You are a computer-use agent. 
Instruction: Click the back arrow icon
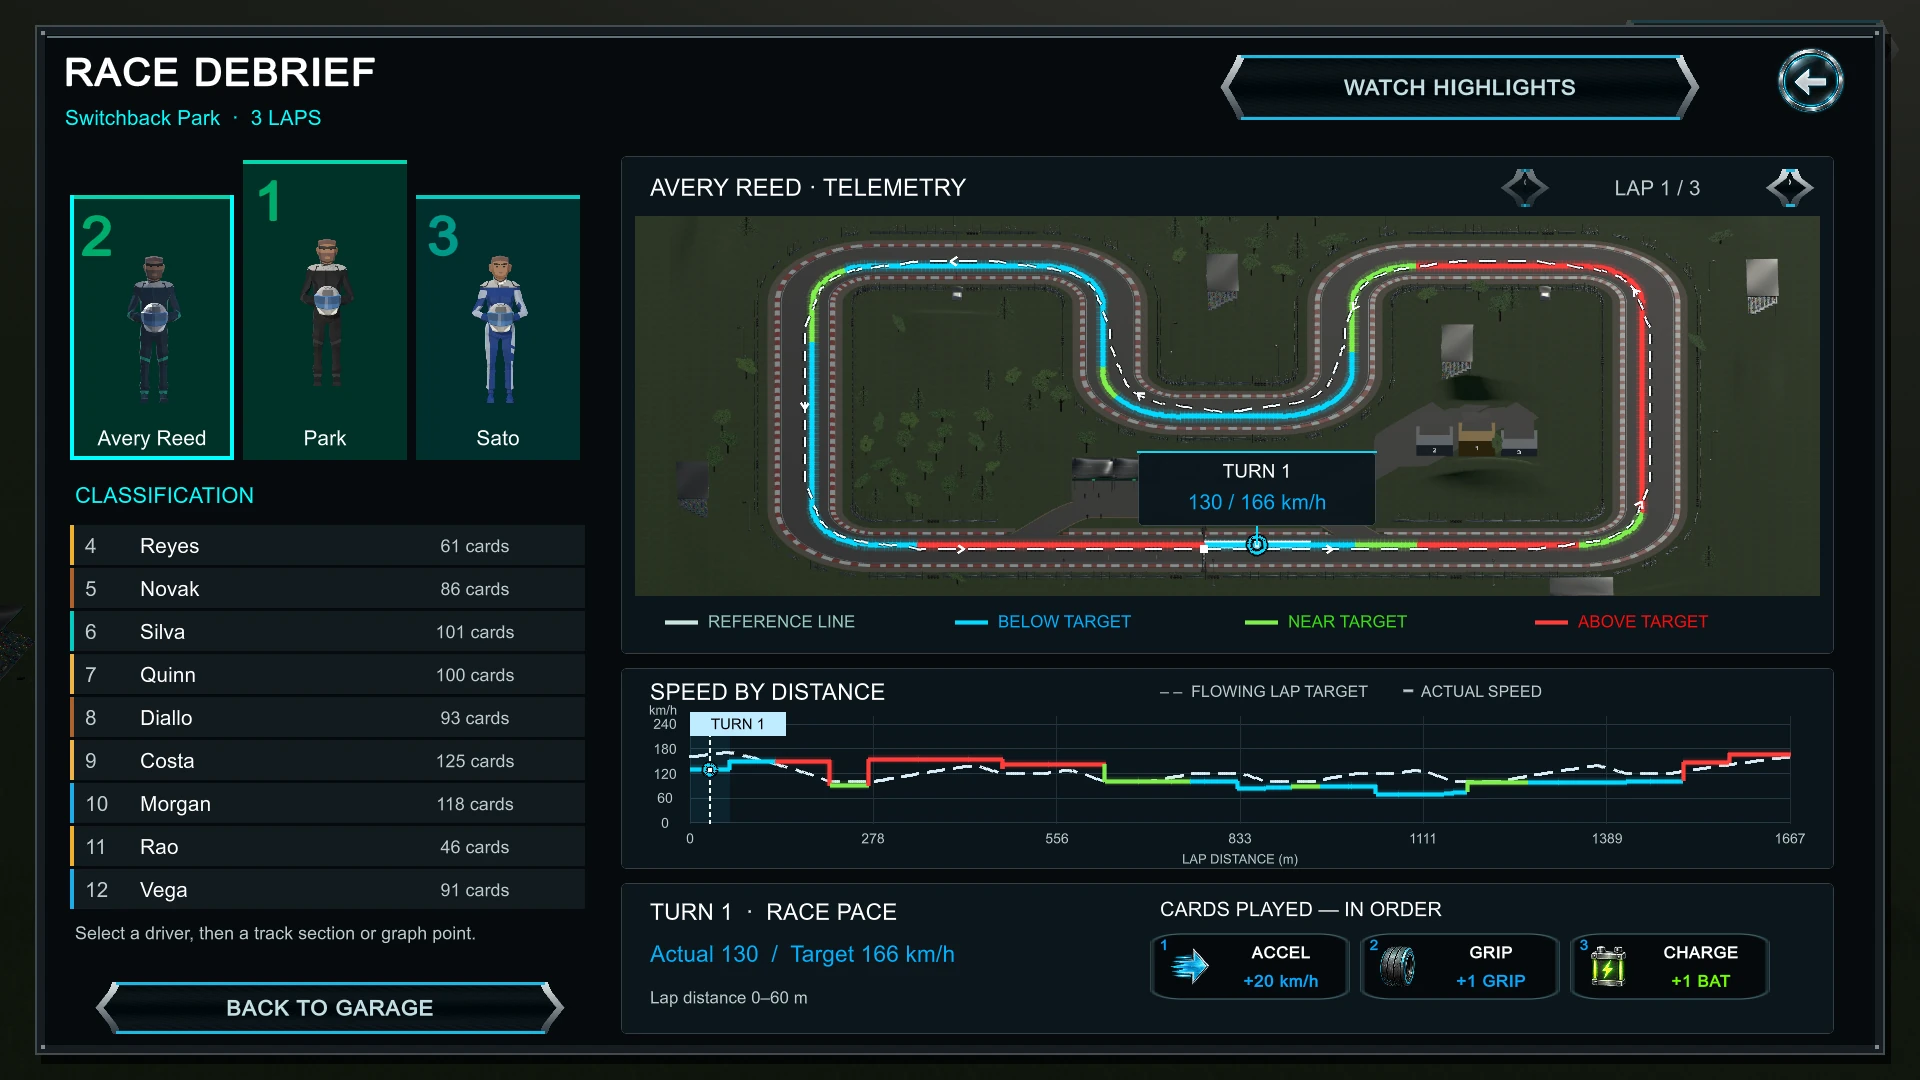click(x=1810, y=81)
